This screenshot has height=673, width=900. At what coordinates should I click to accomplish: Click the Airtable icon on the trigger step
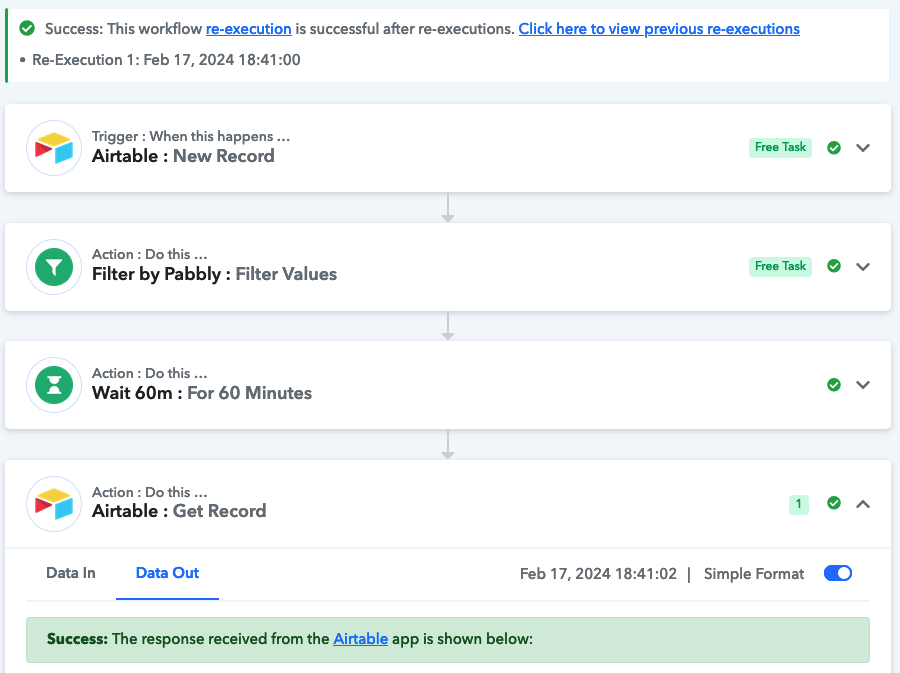coord(54,148)
